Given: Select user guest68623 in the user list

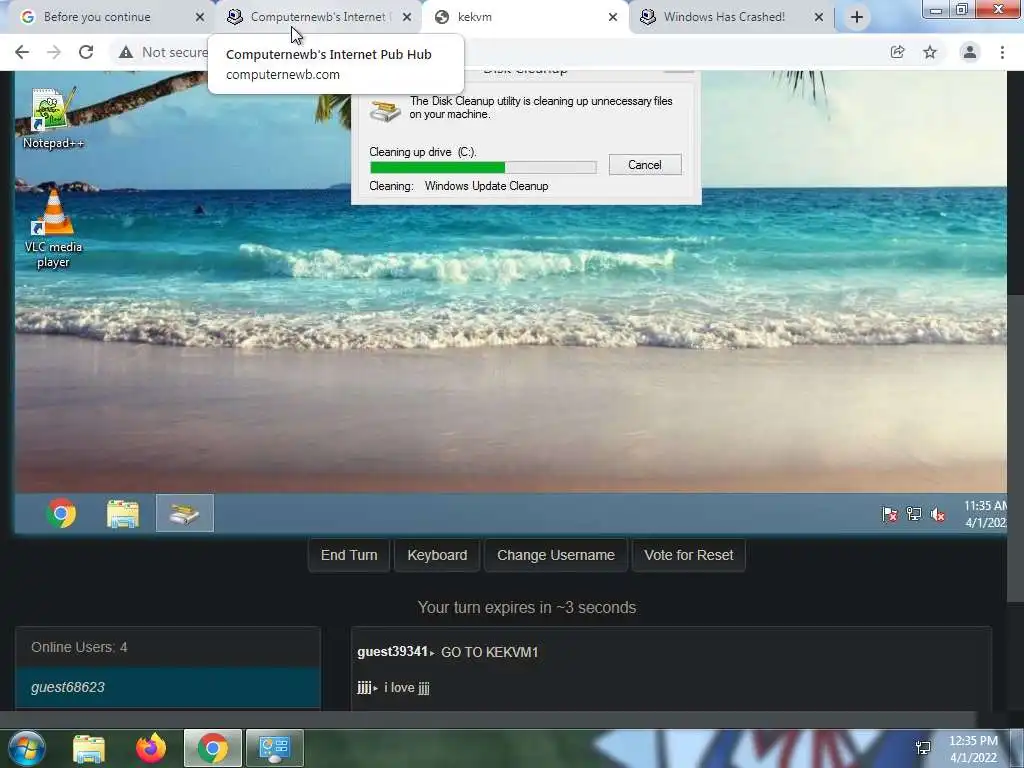Looking at the screenshot, I should point(168,687).
